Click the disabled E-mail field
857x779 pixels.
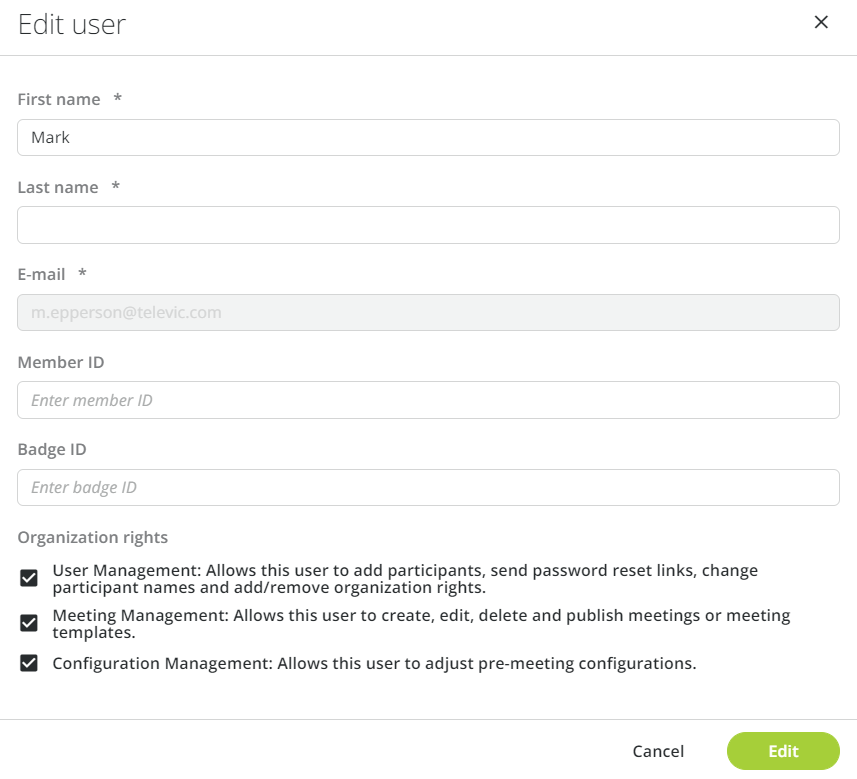pyautogui.click(x=428, y=312)
